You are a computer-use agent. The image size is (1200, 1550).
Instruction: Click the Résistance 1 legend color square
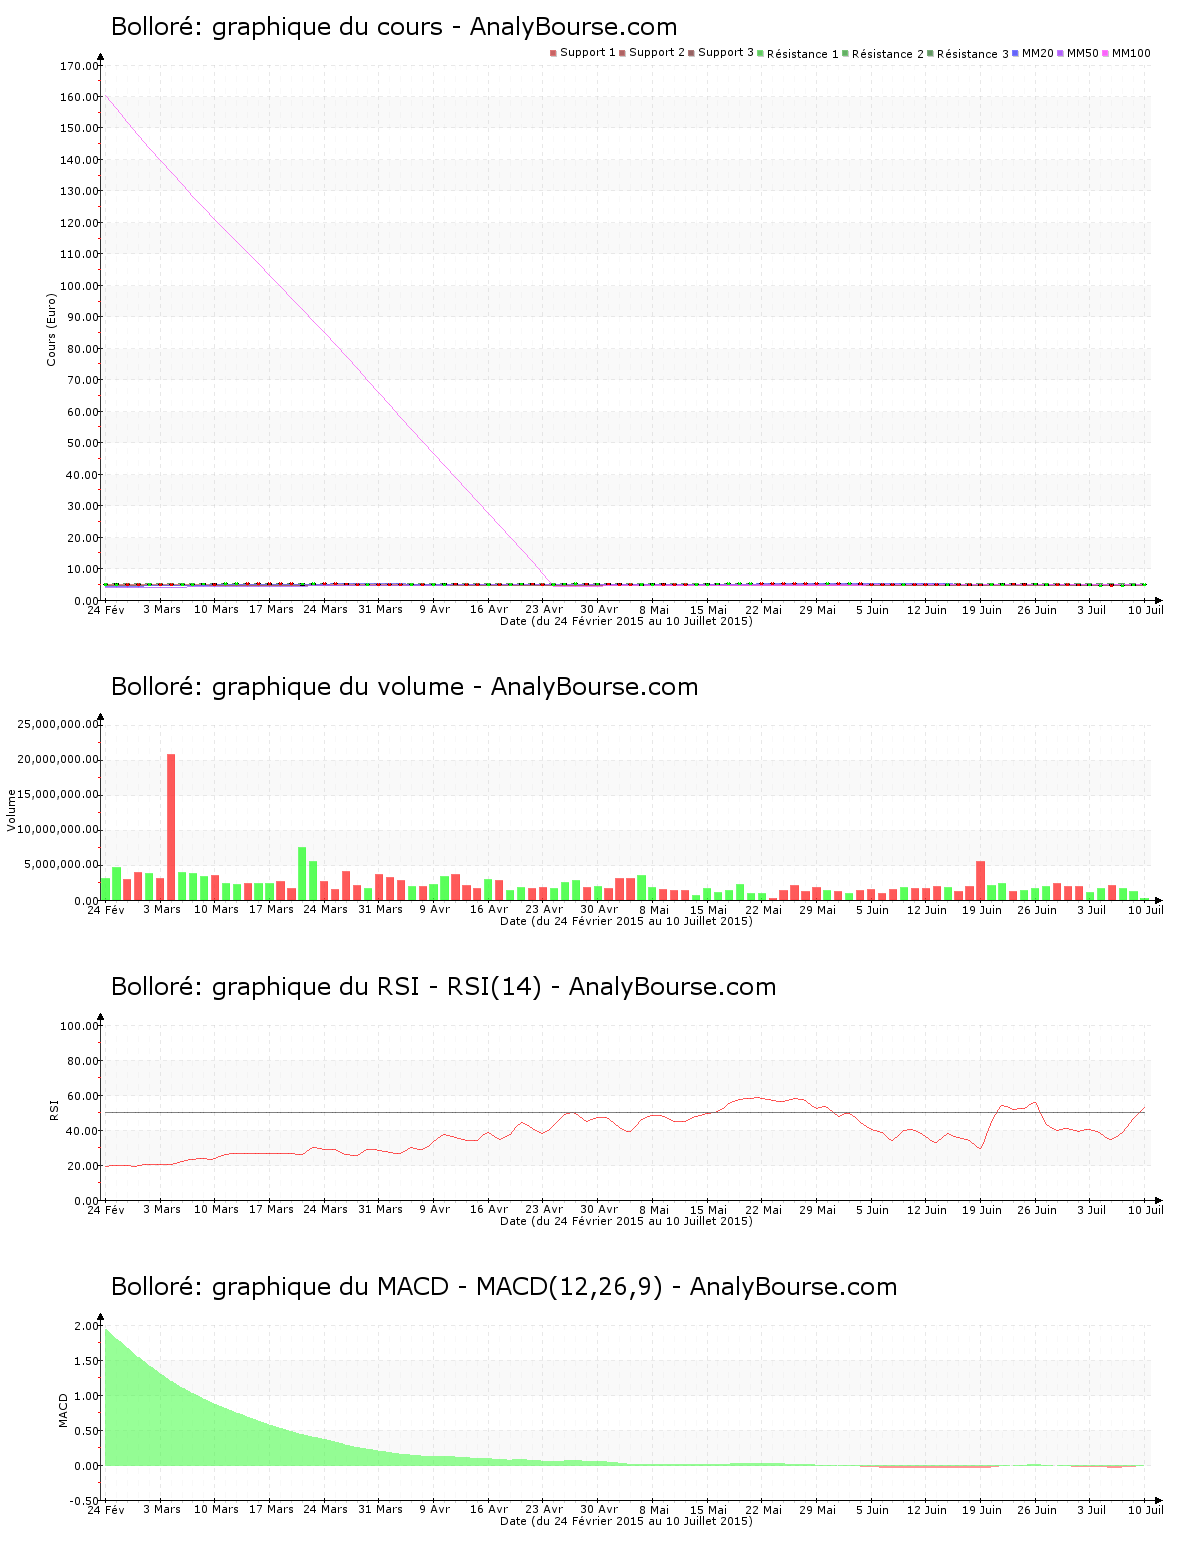(x=761, y=53)
